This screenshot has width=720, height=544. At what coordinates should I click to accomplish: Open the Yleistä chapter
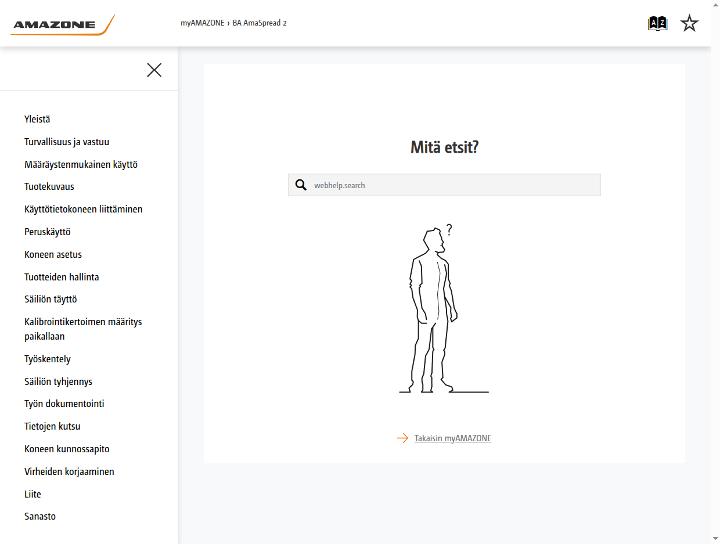point(37,119)
